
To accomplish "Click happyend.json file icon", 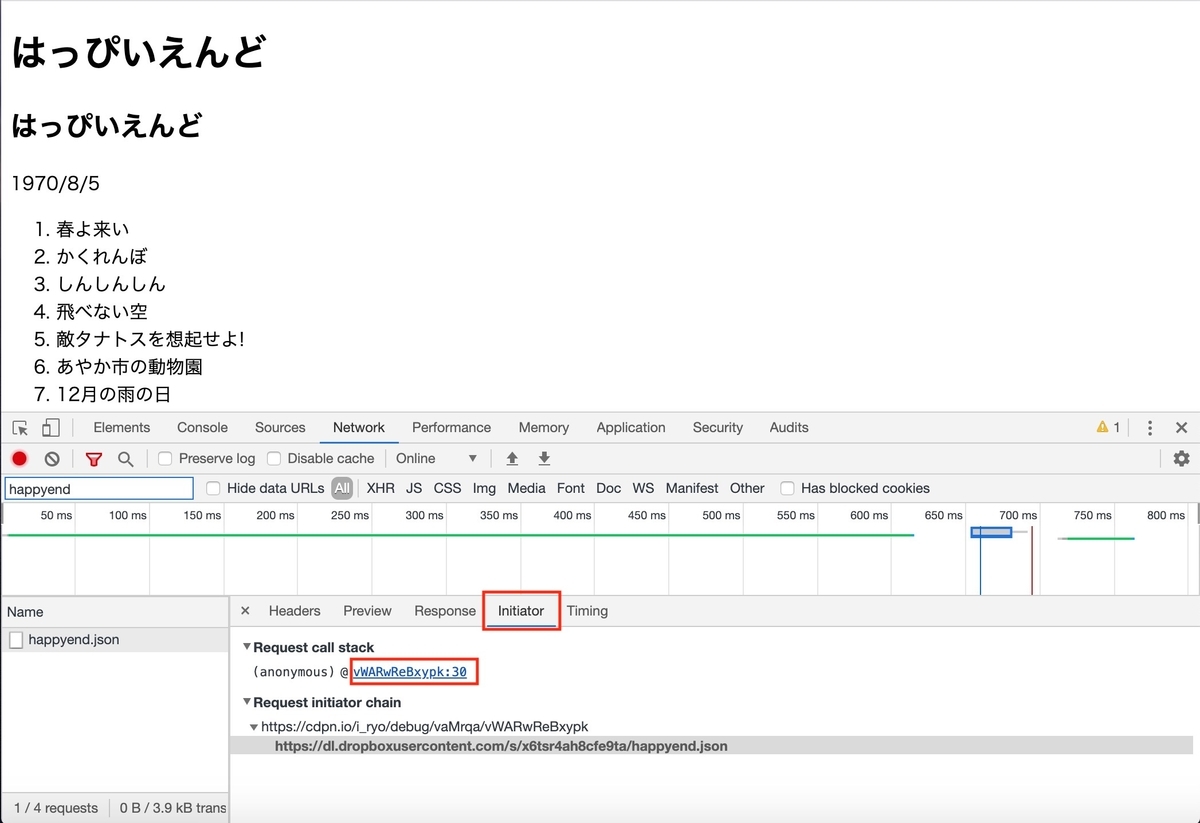I will tap(16, 640).
